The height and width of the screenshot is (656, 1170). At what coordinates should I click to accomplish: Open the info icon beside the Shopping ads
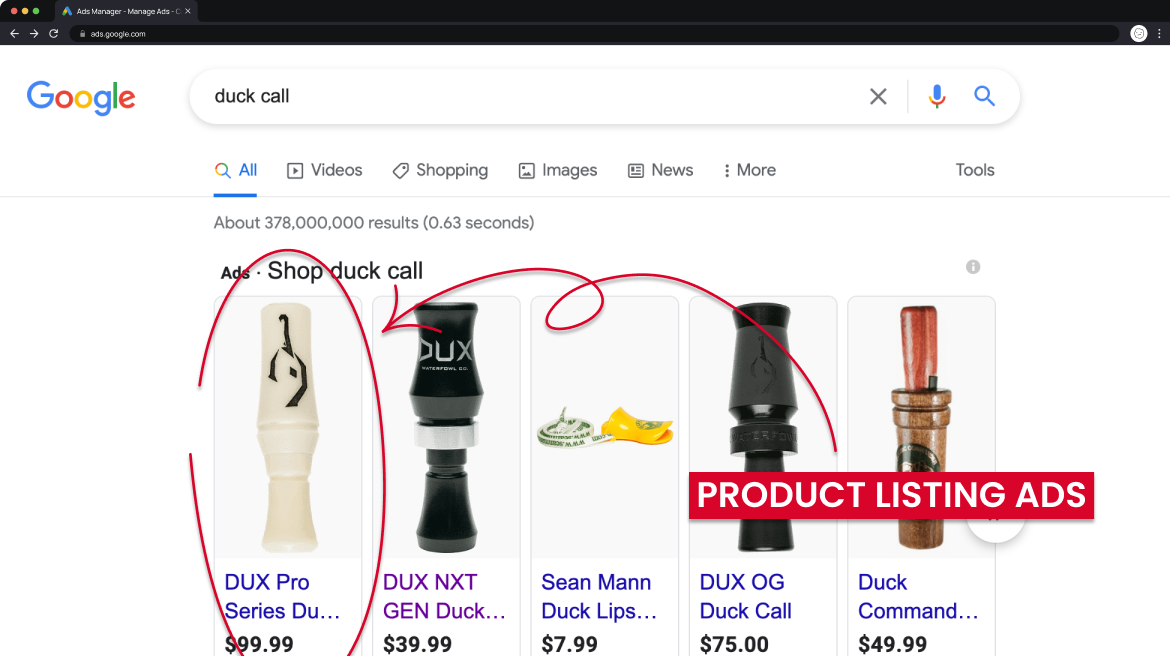(x=972, y=266)
